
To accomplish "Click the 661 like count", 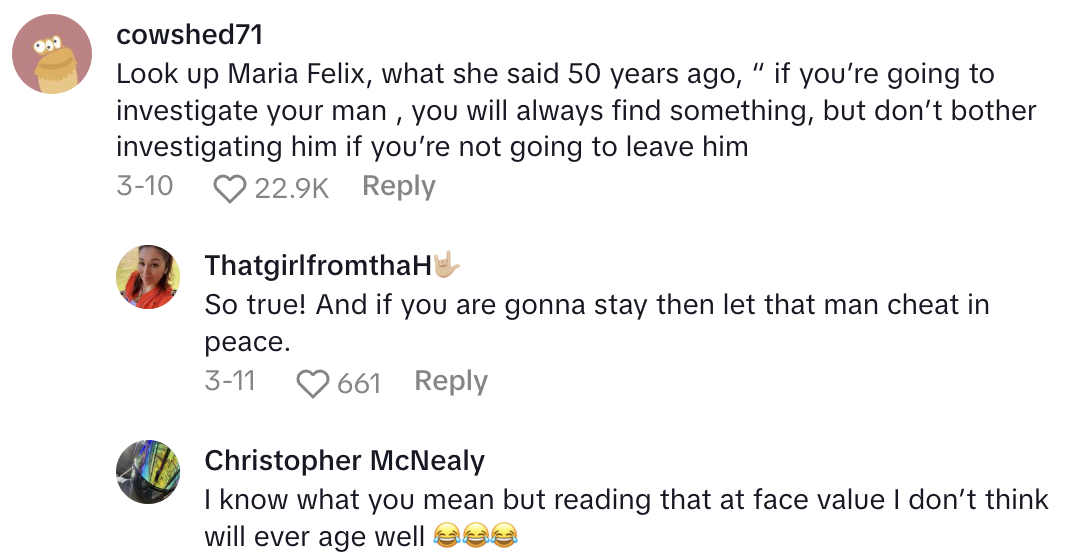I will tap(359, 383).
